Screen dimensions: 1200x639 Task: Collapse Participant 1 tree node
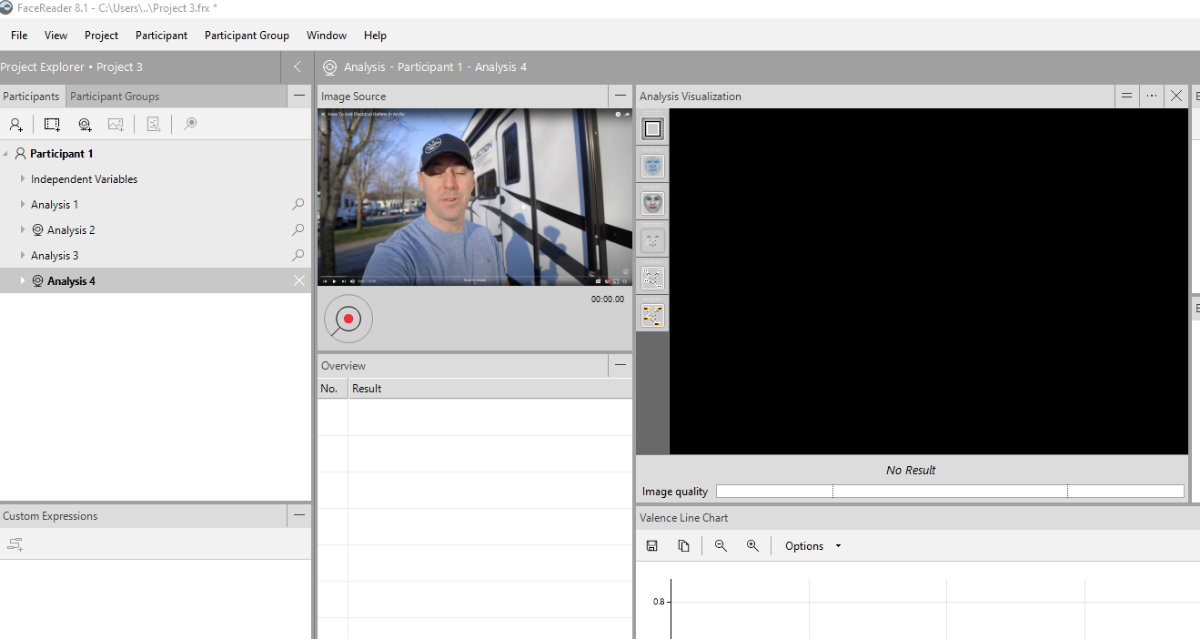pyautogui.click(x=6, y=154)
